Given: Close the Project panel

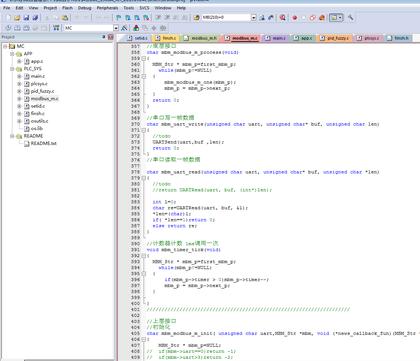Looking at the screenshot, I should (111, 37).
